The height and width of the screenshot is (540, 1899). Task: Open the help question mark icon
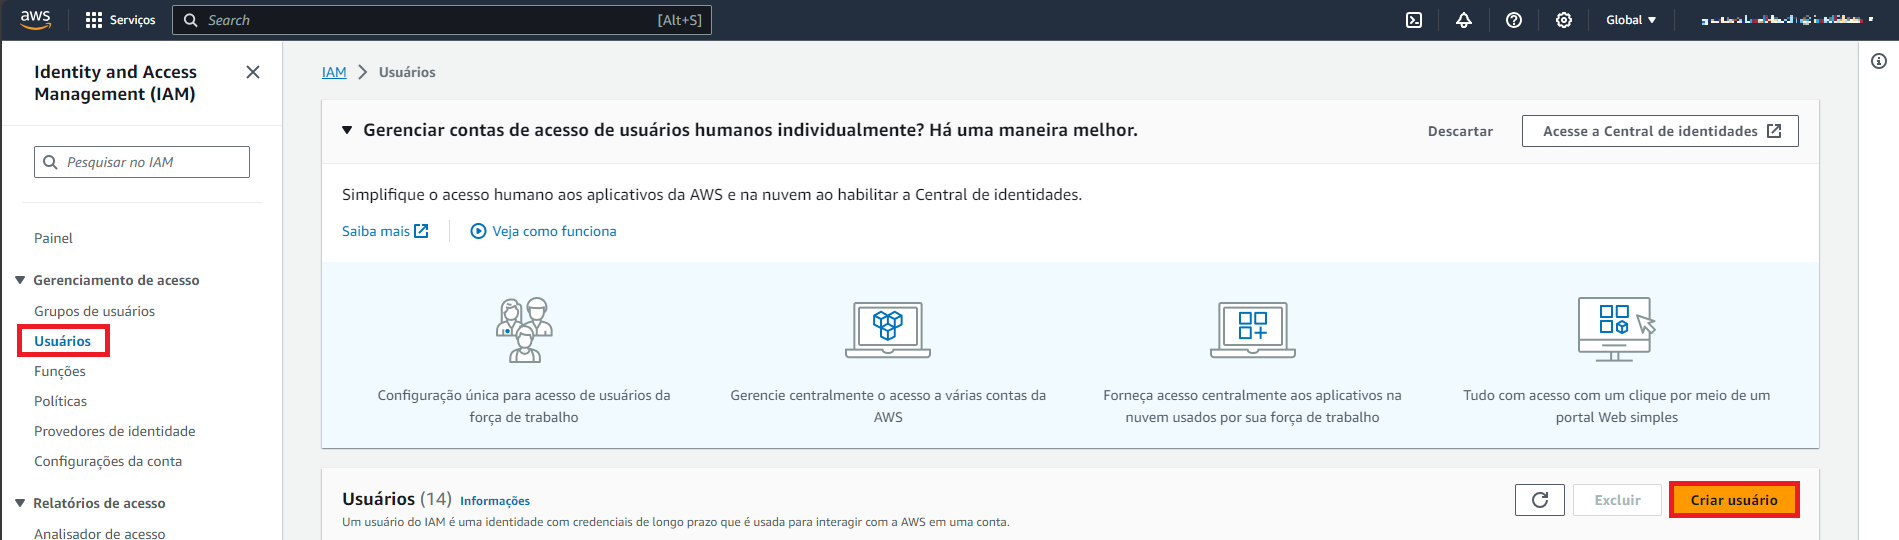tap(1514, 20)
